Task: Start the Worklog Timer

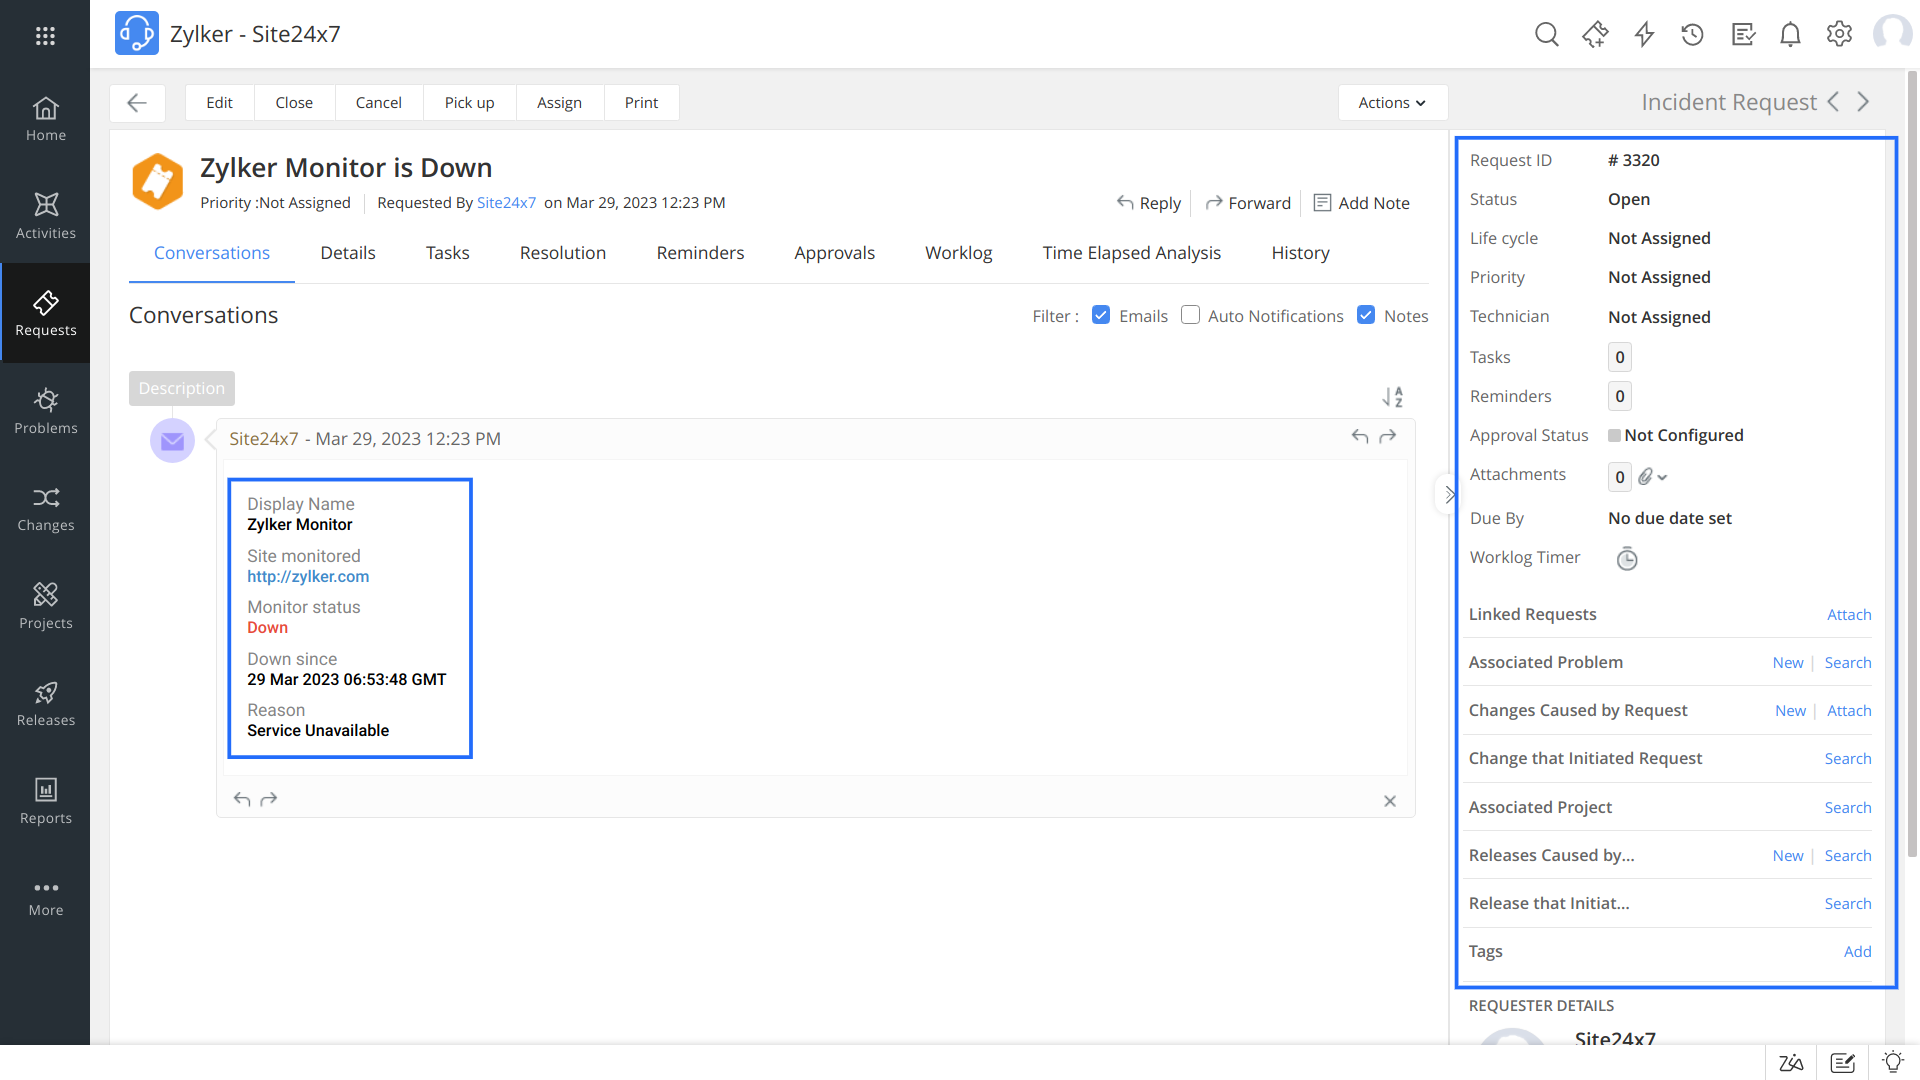Action: point(1627,559)
